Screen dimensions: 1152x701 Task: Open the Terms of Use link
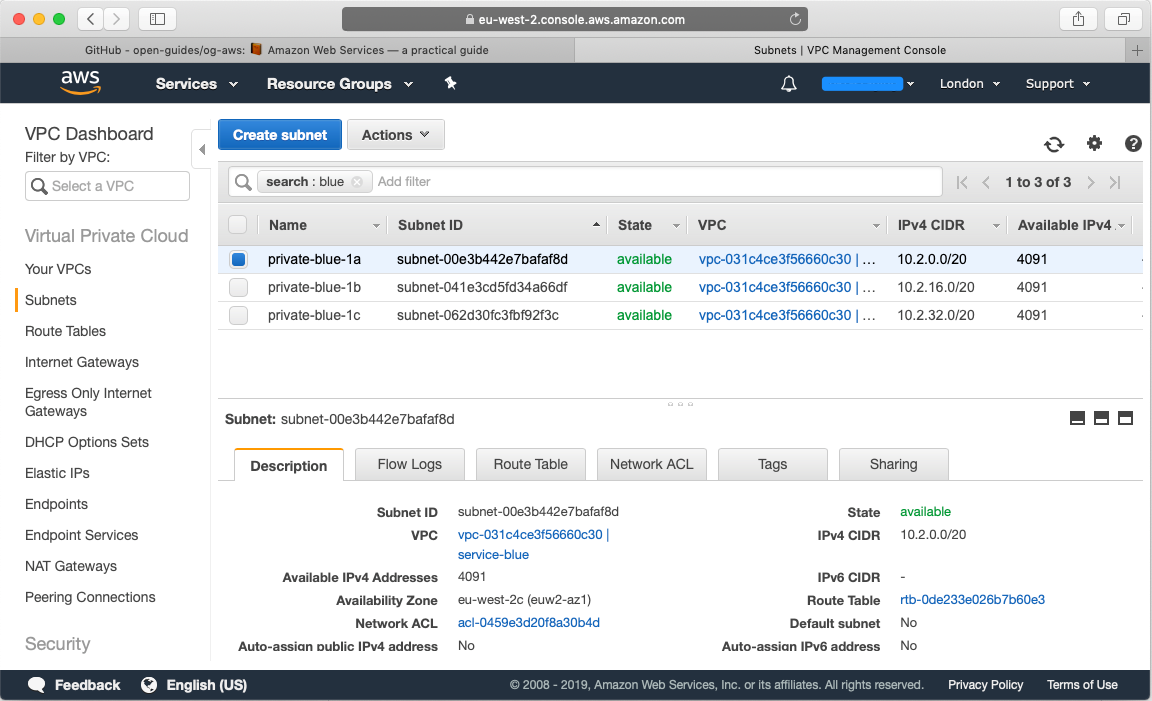pyautogui.click(x=1082, y=685)
